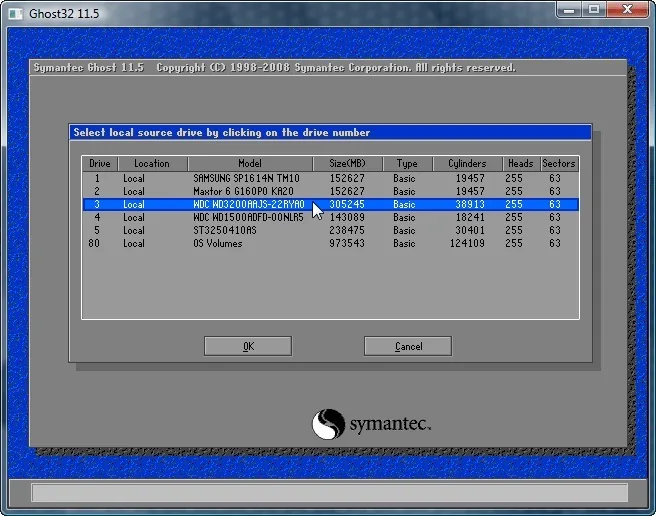Click the Drive column header
The width and height of the screenshot is (656, 516).
(x=100, y=164)
